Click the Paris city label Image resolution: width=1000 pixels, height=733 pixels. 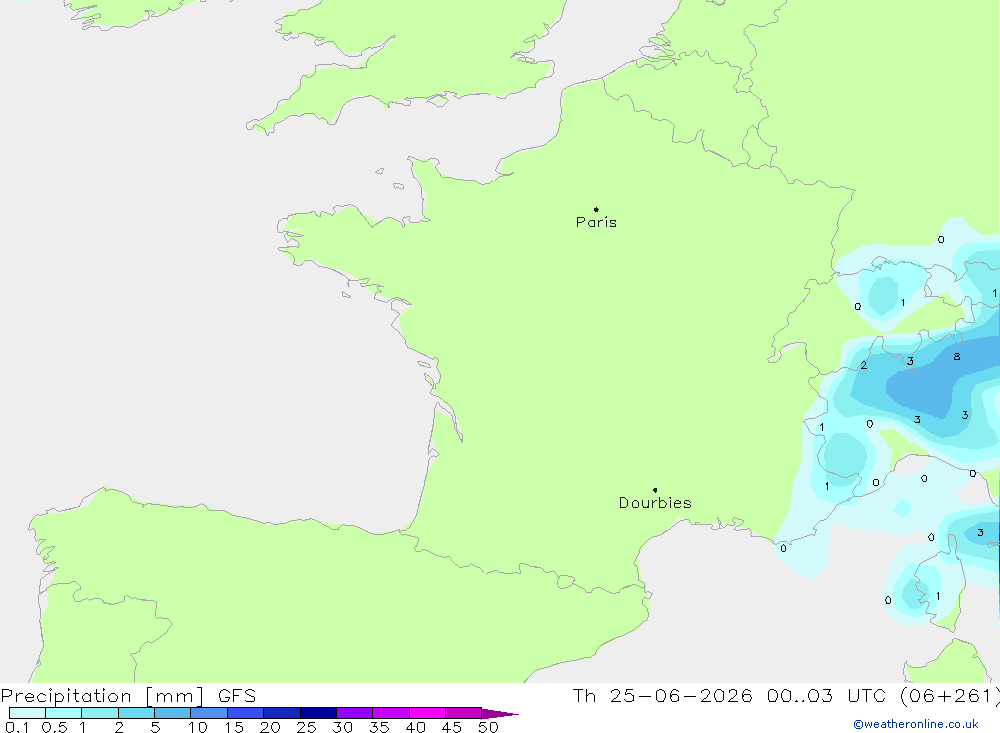click(596, 222)
